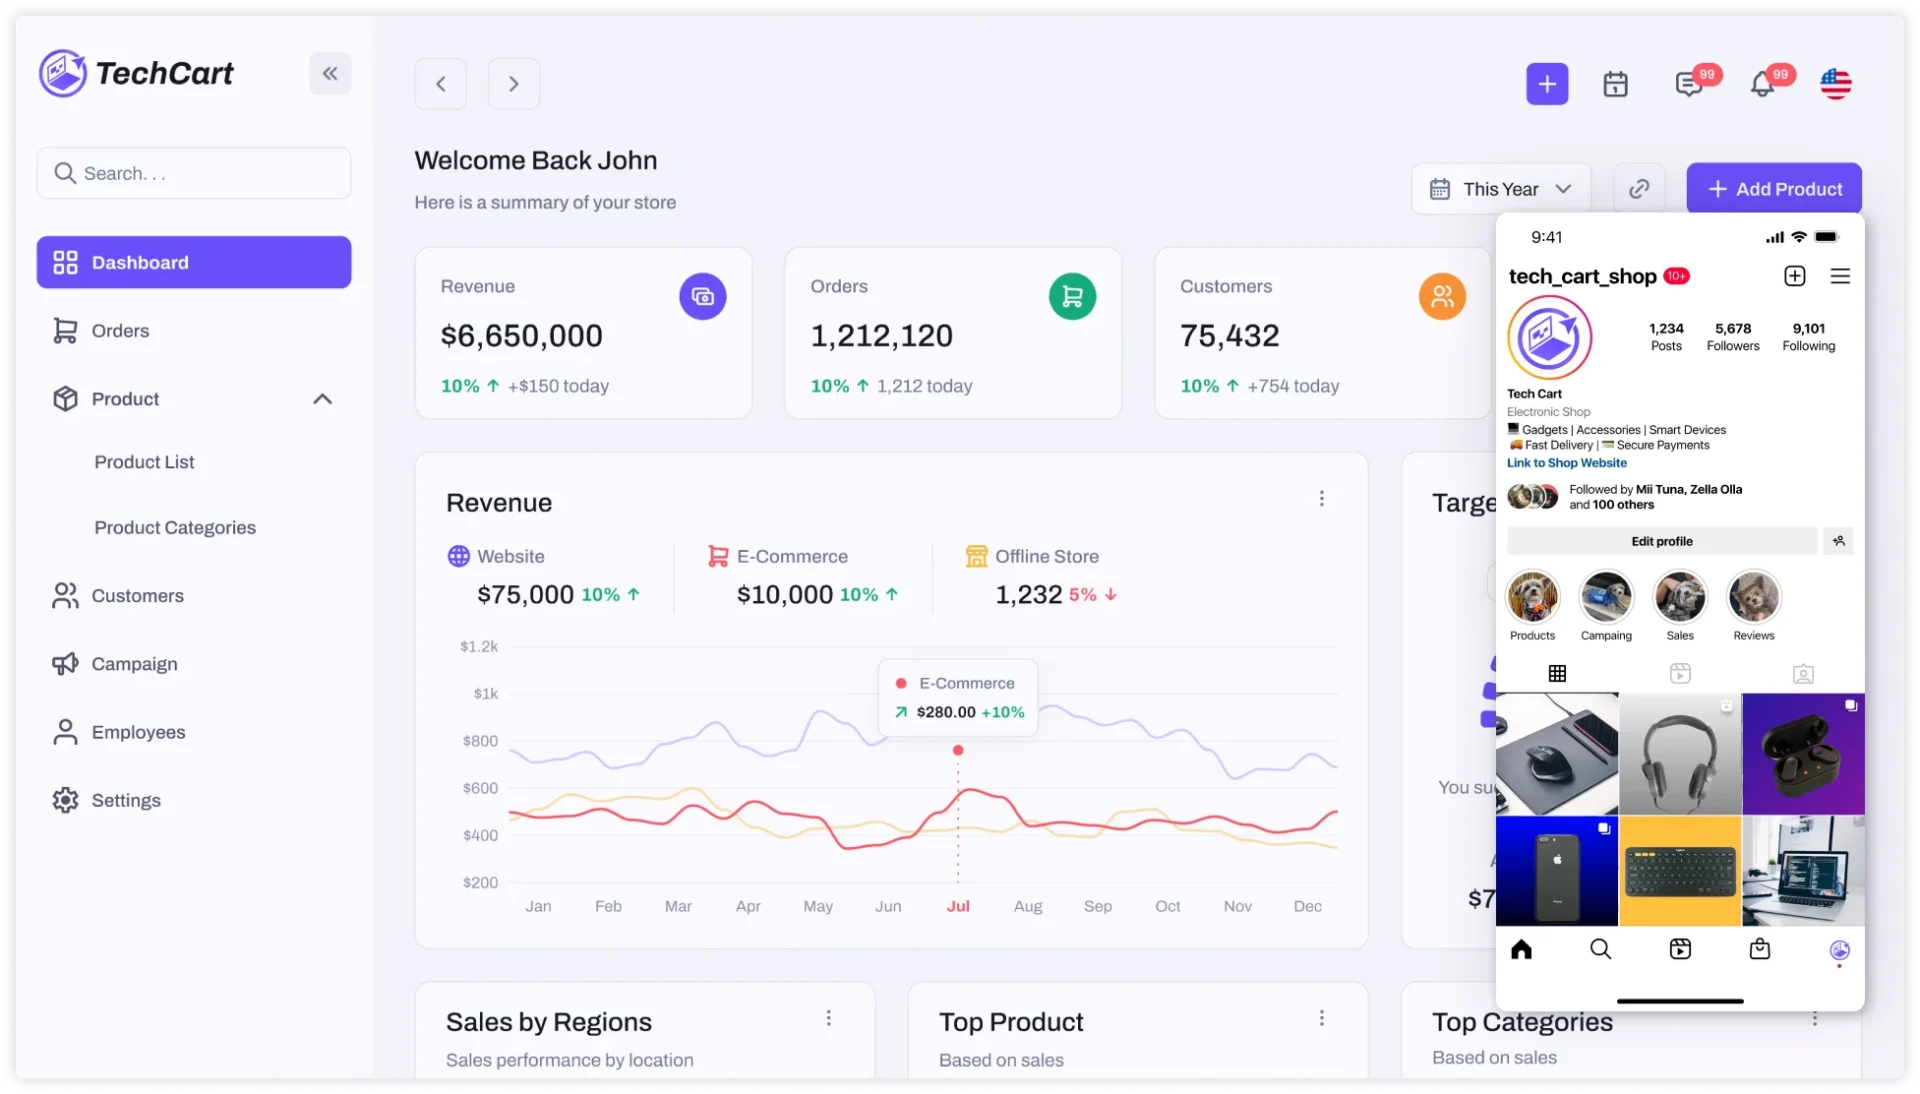Screen dimensions: 1920x1094
Task: Open the This Year date dropdown
Action: [x=1501, y=189]
